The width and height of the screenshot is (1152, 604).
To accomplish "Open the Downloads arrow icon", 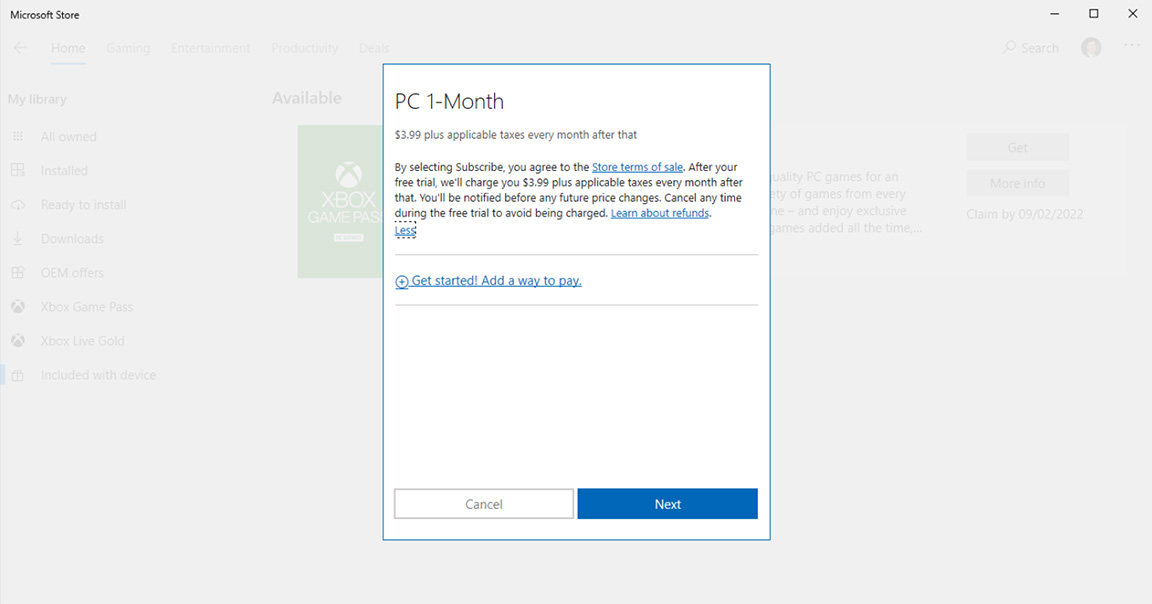I will [x=18, y=239].
